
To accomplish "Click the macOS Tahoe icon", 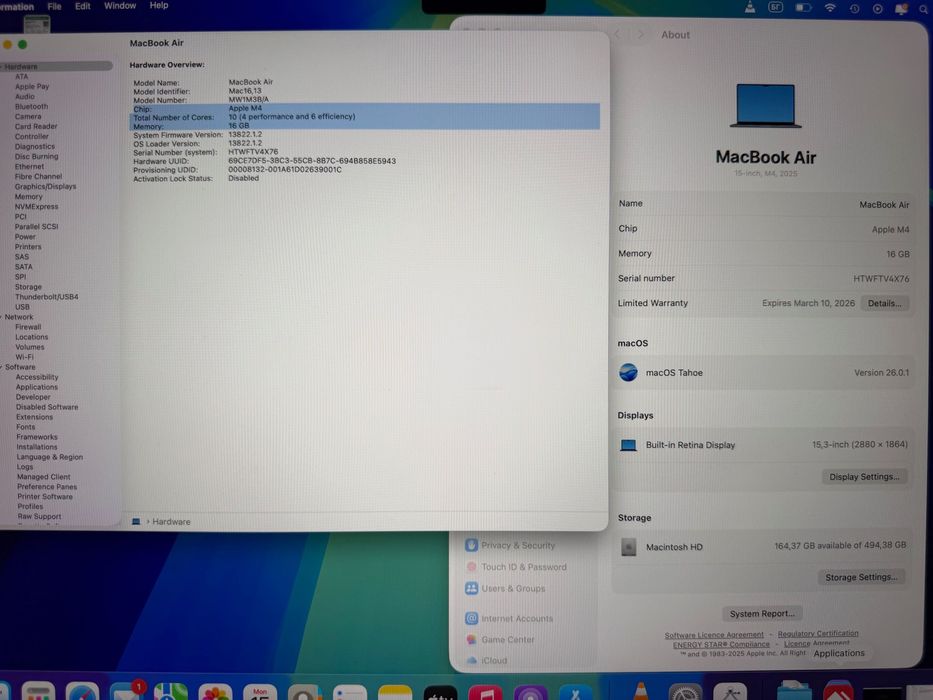I will click(628, 373).
